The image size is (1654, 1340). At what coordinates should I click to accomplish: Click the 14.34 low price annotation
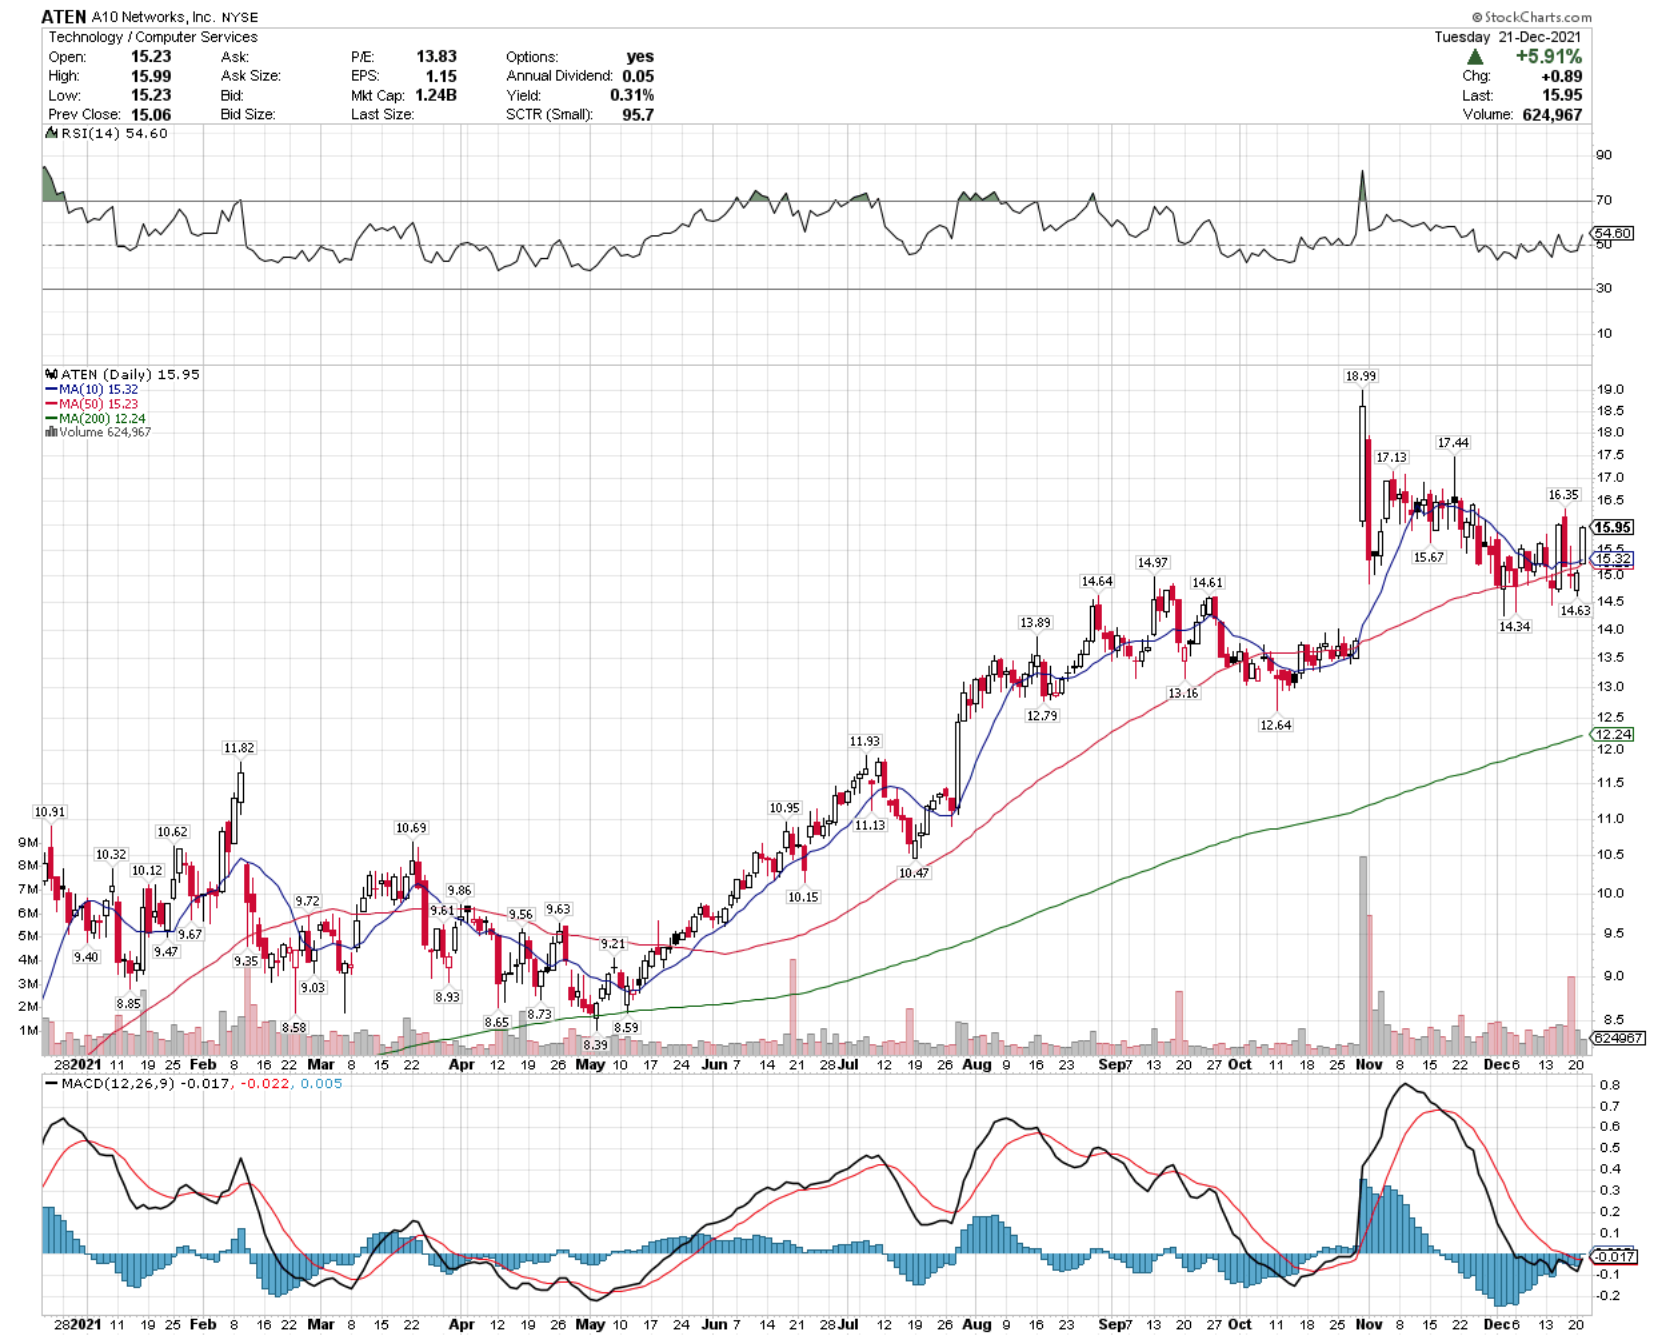tap(1514, 626)
